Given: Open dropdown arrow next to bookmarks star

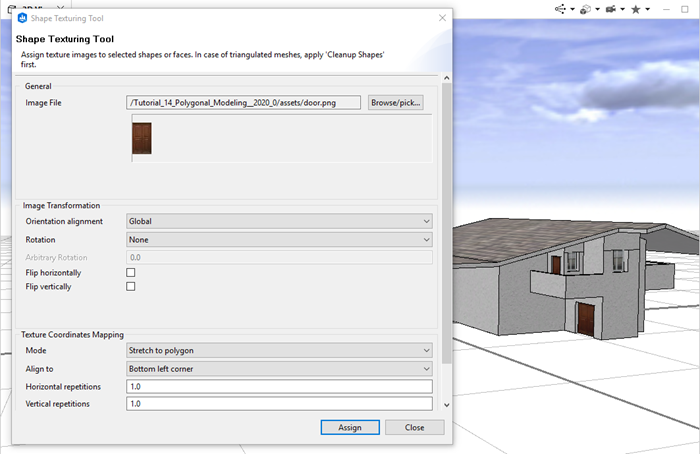Looking at the screenshot, I should 648,10.
